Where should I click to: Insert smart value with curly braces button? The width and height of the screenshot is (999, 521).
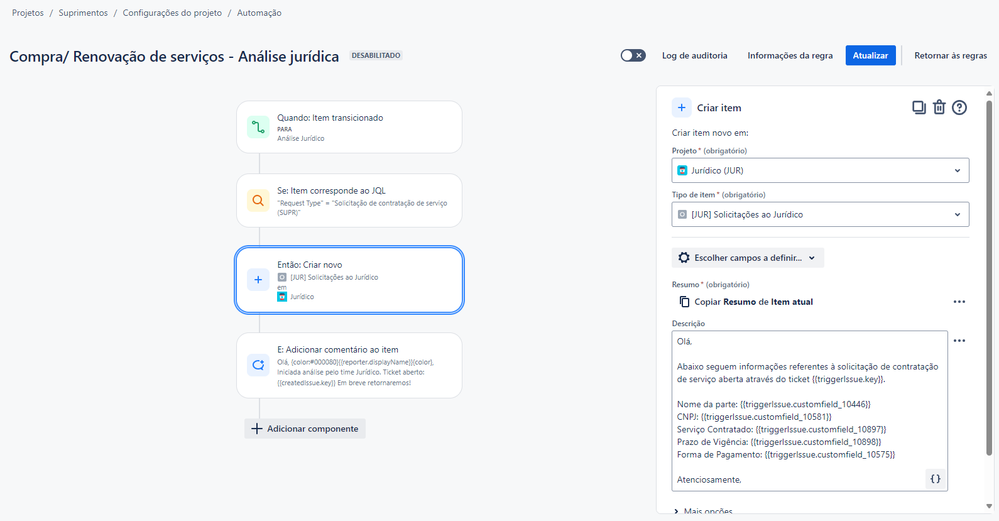pyautogui.click(x=935, y=479)
